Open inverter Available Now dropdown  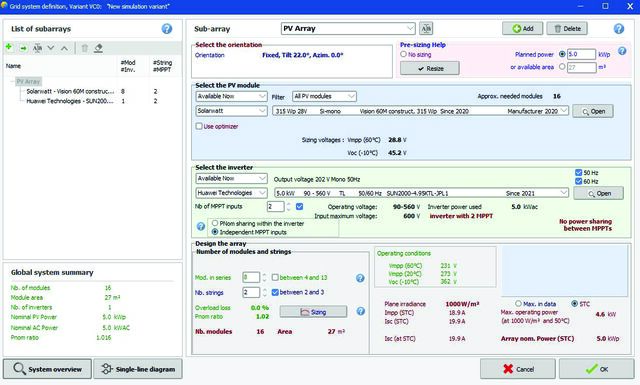coord(231,178)
